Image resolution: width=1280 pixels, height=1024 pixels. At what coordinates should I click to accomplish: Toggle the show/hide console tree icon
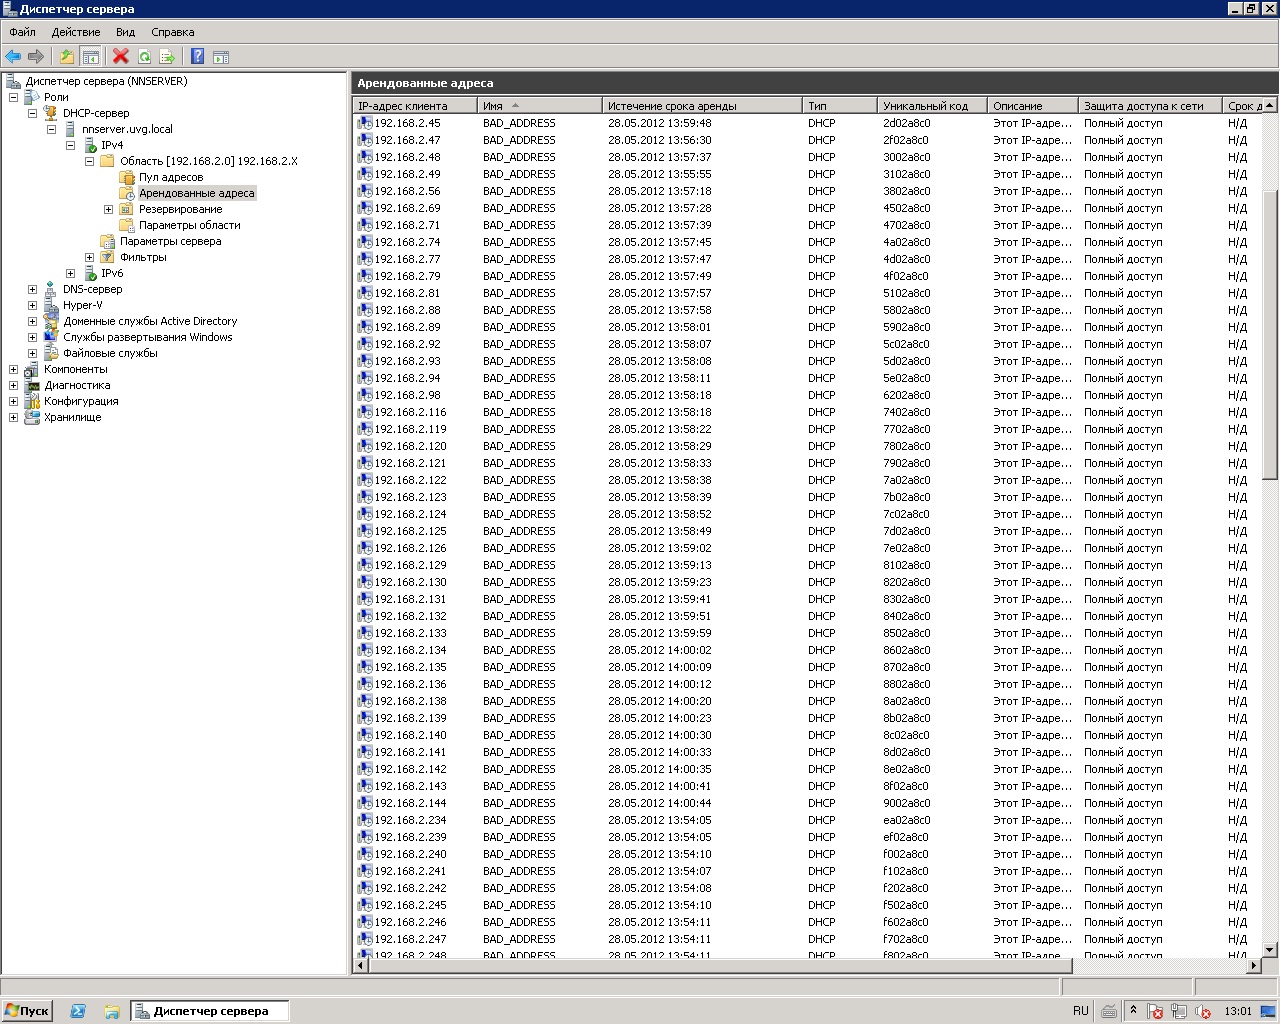(x=90, y=57)
